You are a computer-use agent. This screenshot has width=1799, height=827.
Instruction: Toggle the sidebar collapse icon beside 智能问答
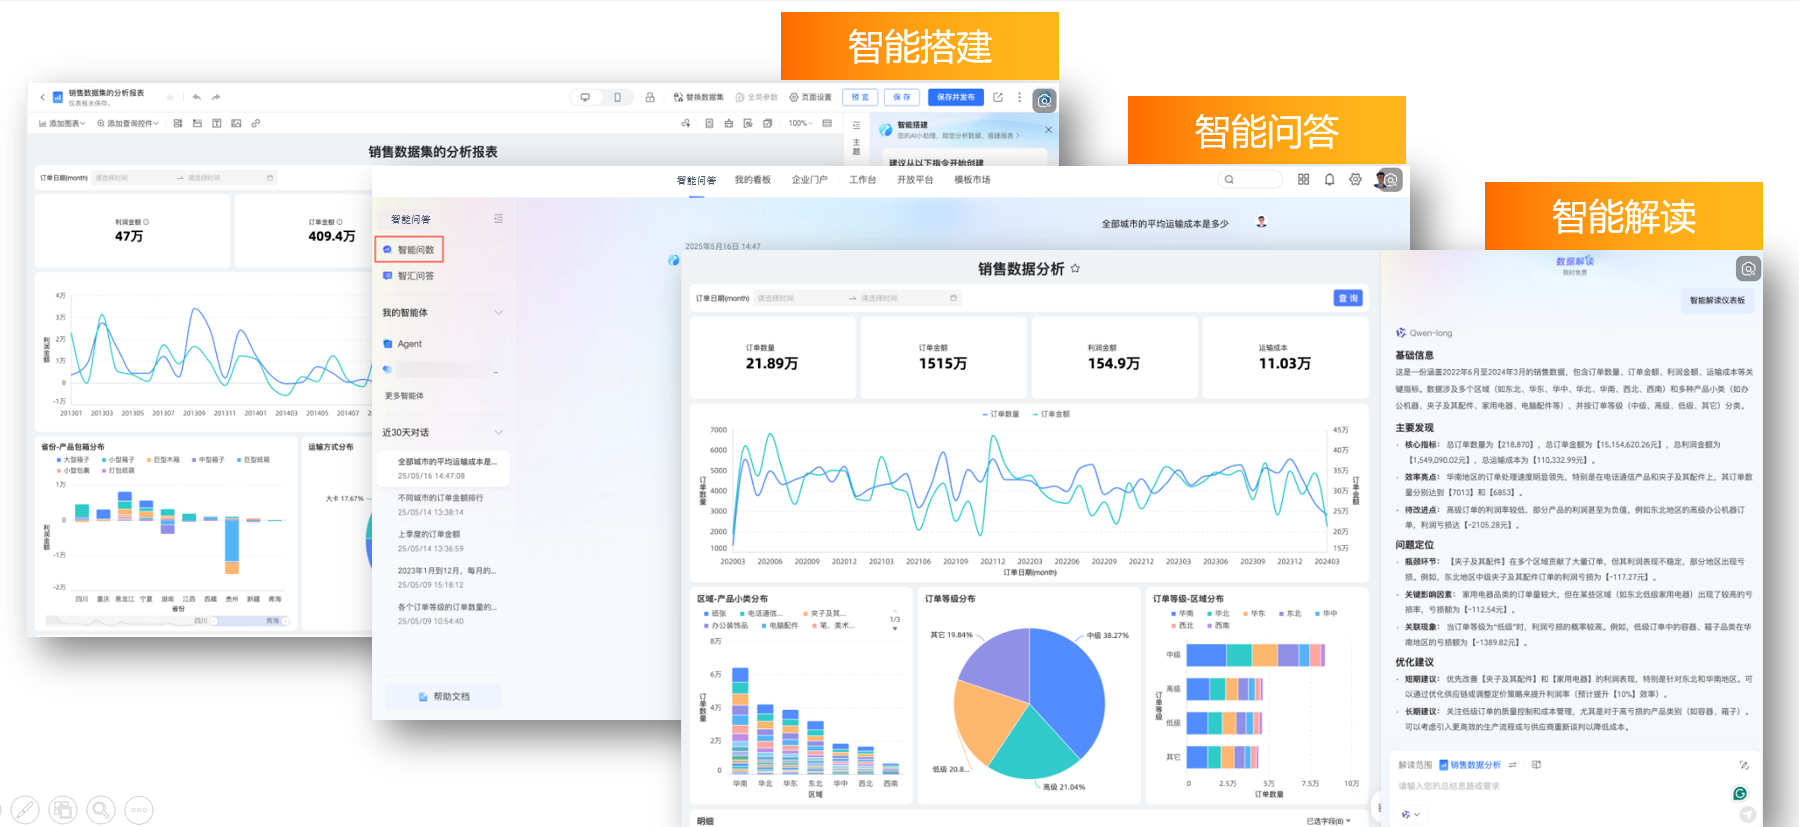tap(498, 219)
